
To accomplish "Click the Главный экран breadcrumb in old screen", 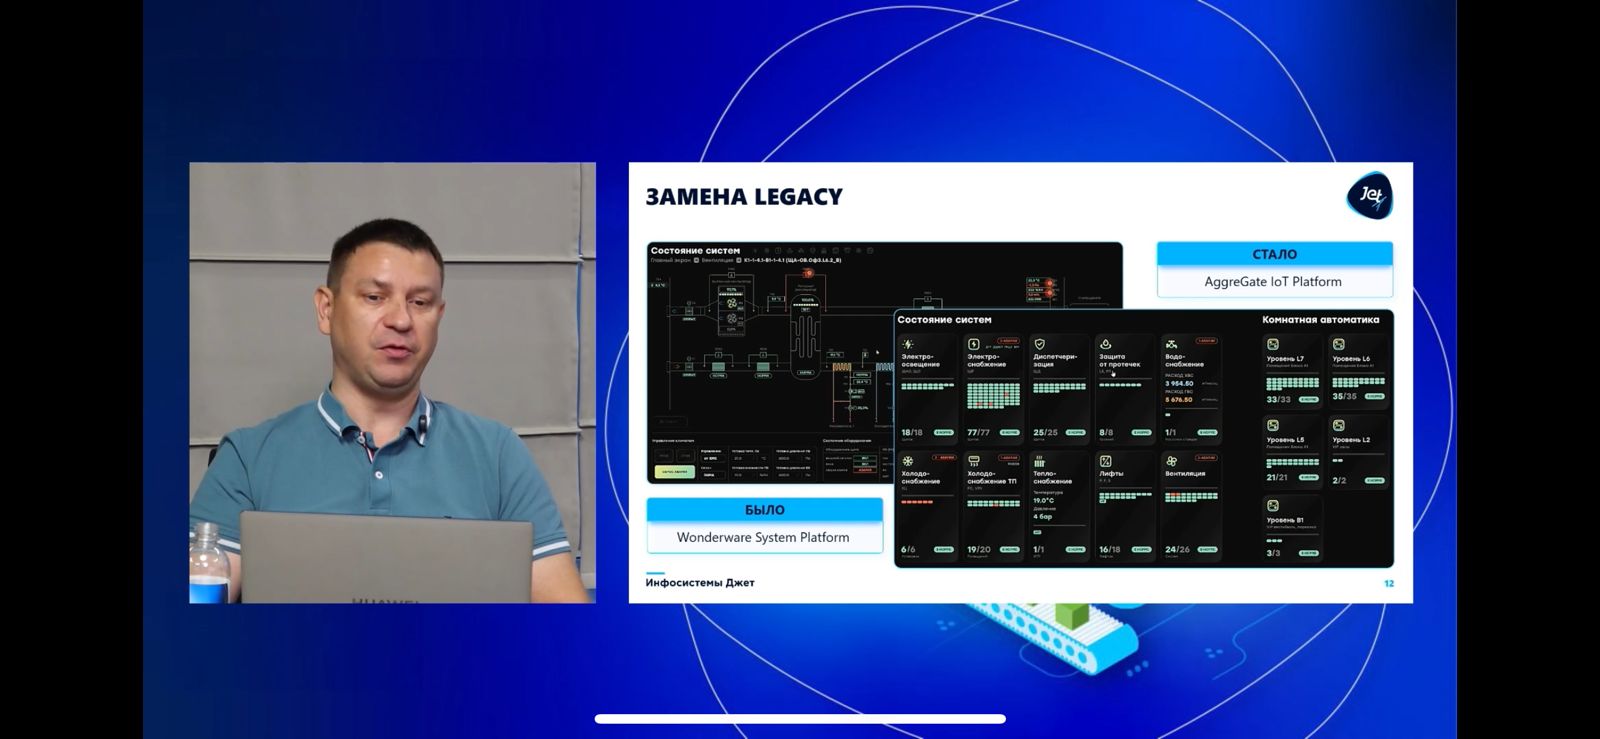I will [671, 260].
